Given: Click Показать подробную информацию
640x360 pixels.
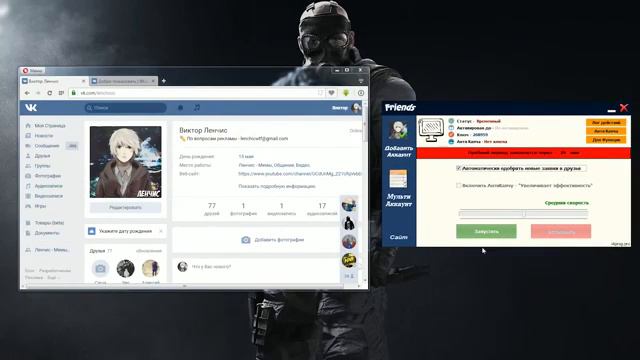Looking at the screenshot, I should [x=277, y=186].
